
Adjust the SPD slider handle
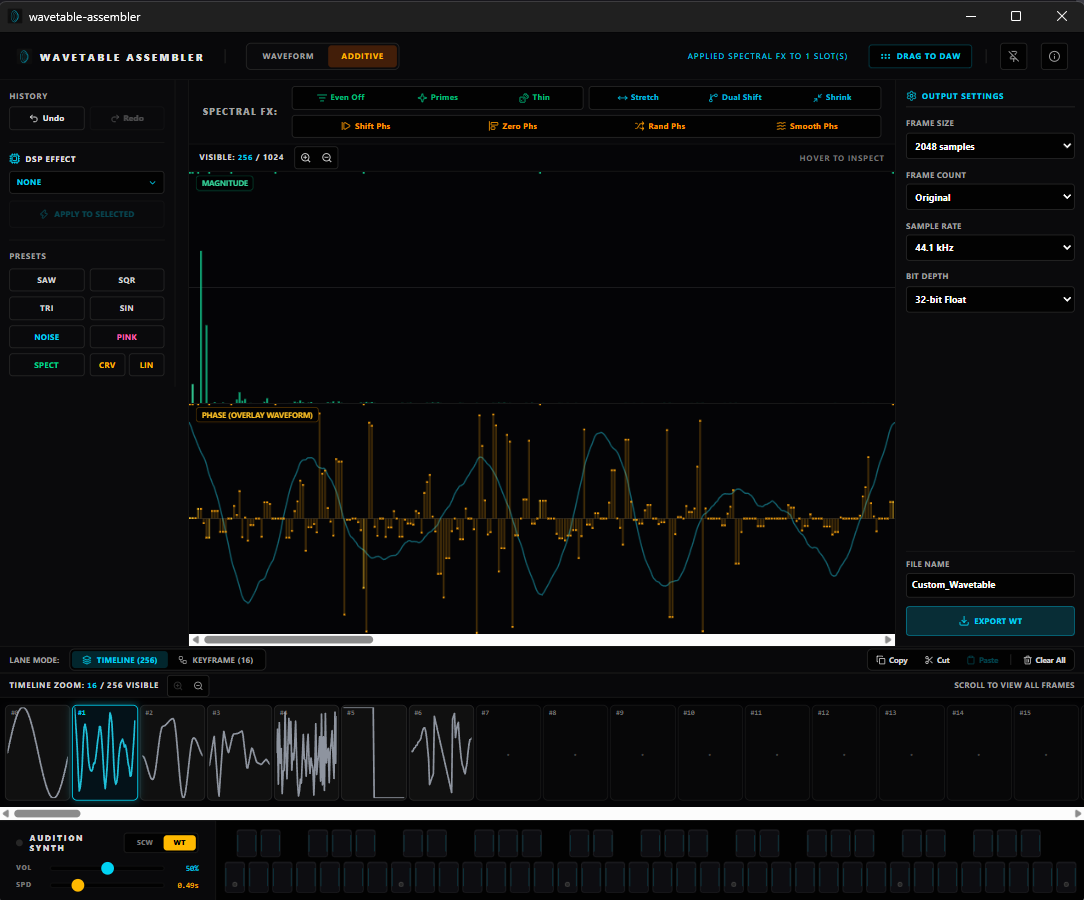pos(77,885)
